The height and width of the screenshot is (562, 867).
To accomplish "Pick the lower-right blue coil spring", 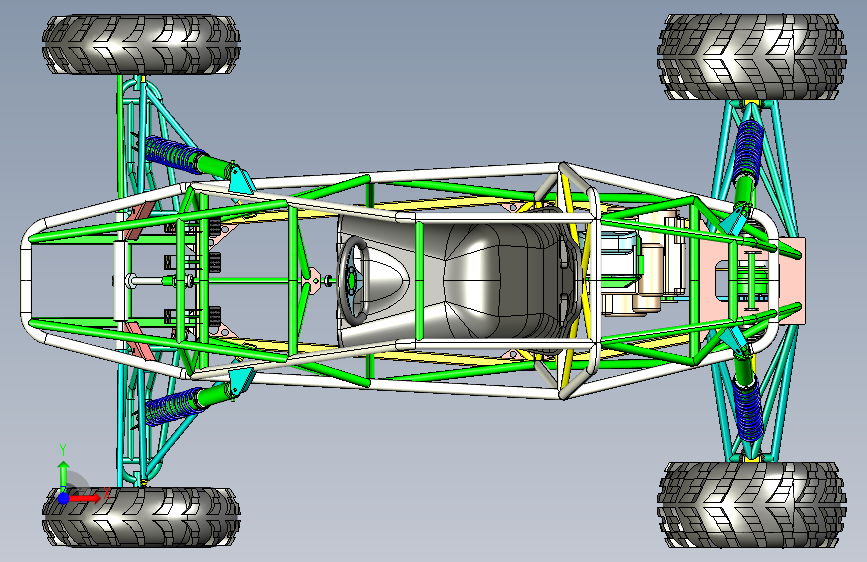I will pyautogui.click(x=749, y=412).
